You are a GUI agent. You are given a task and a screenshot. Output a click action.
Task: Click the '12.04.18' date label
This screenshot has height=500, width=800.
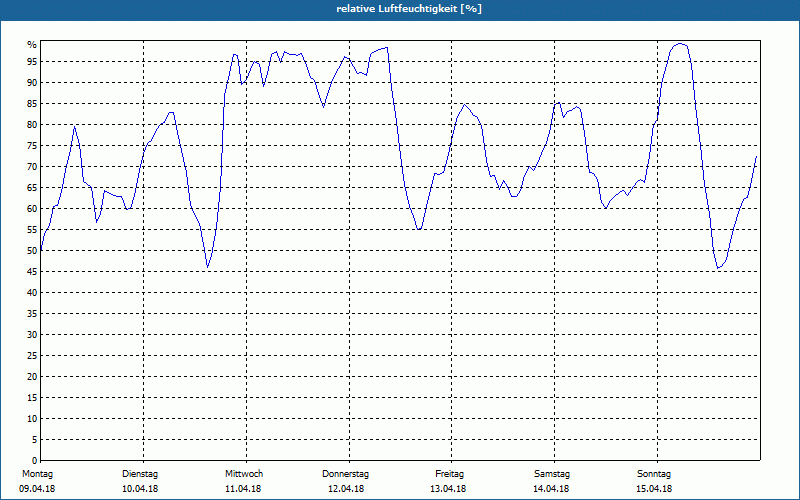346,489
